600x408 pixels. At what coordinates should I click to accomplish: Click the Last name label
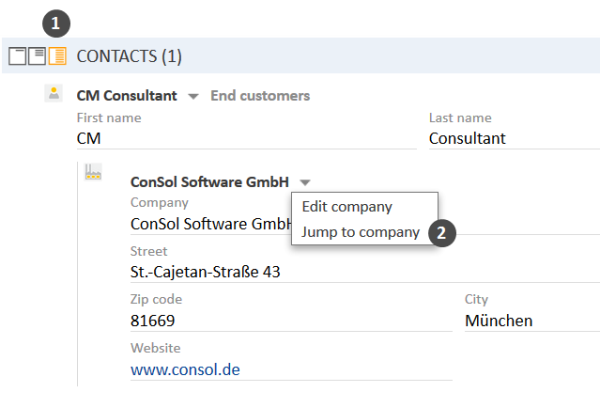click(460, 118)
